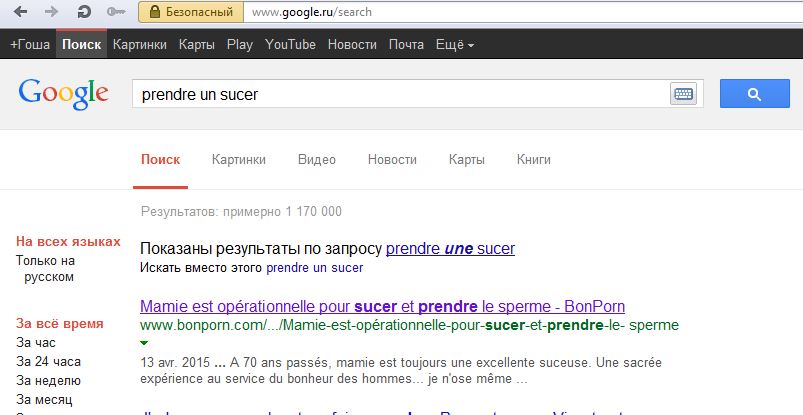
Task: Switch to the Книги results tab
Action: pos(534,160)
